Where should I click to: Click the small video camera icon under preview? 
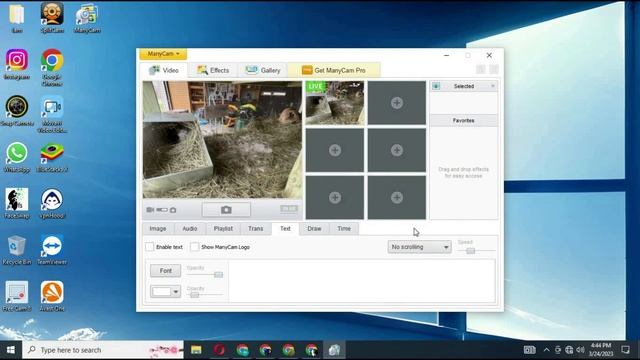[150, 210]
